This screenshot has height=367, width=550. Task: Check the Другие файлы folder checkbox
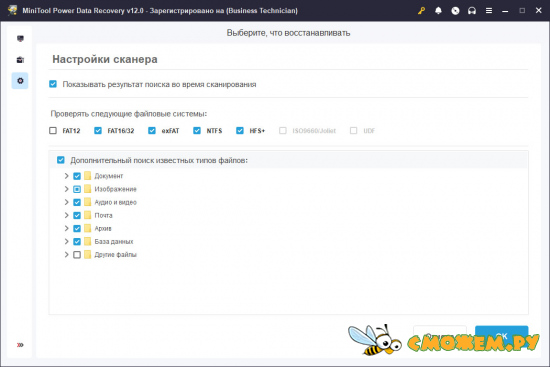77,255
